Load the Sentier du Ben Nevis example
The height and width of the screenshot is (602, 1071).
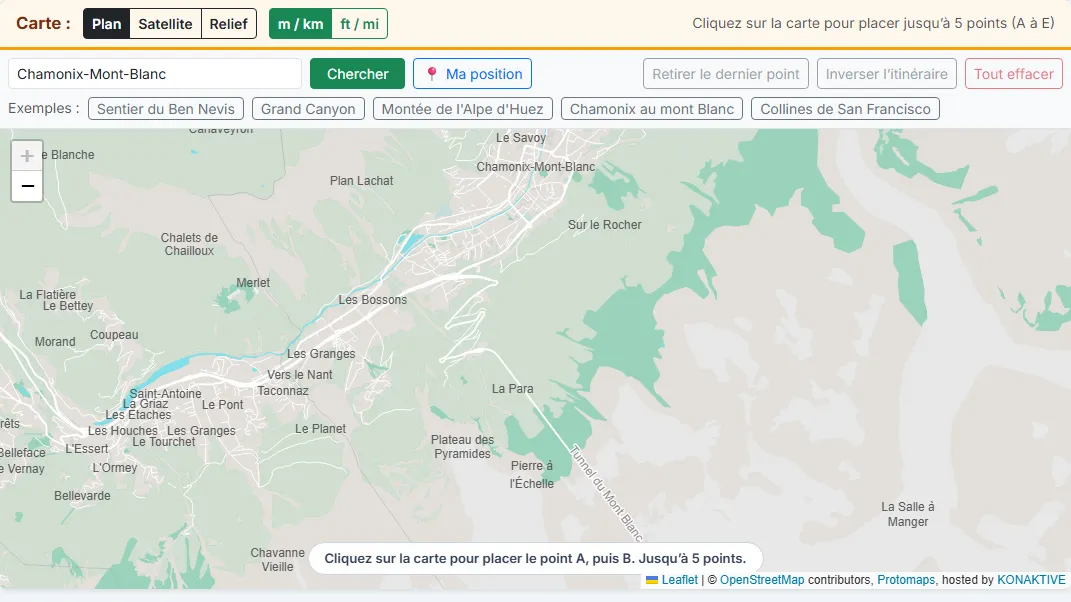click(166, 109)
